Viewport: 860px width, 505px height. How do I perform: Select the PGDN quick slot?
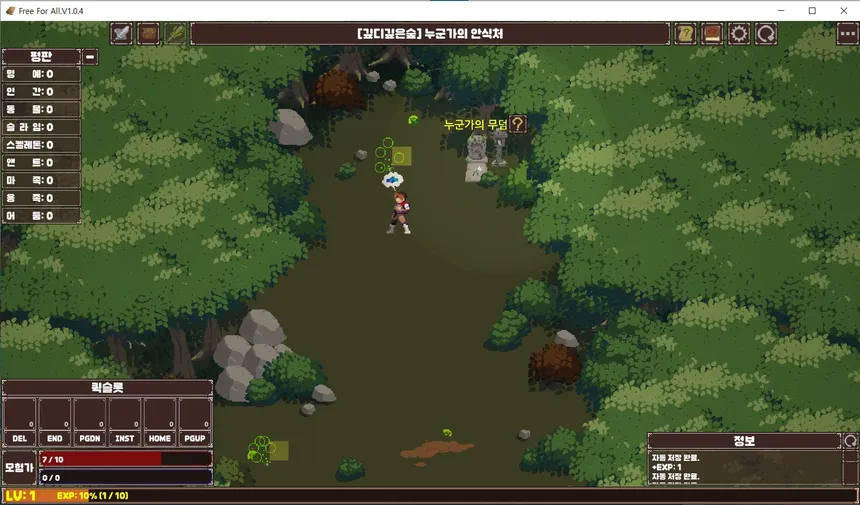click(90, 438)
